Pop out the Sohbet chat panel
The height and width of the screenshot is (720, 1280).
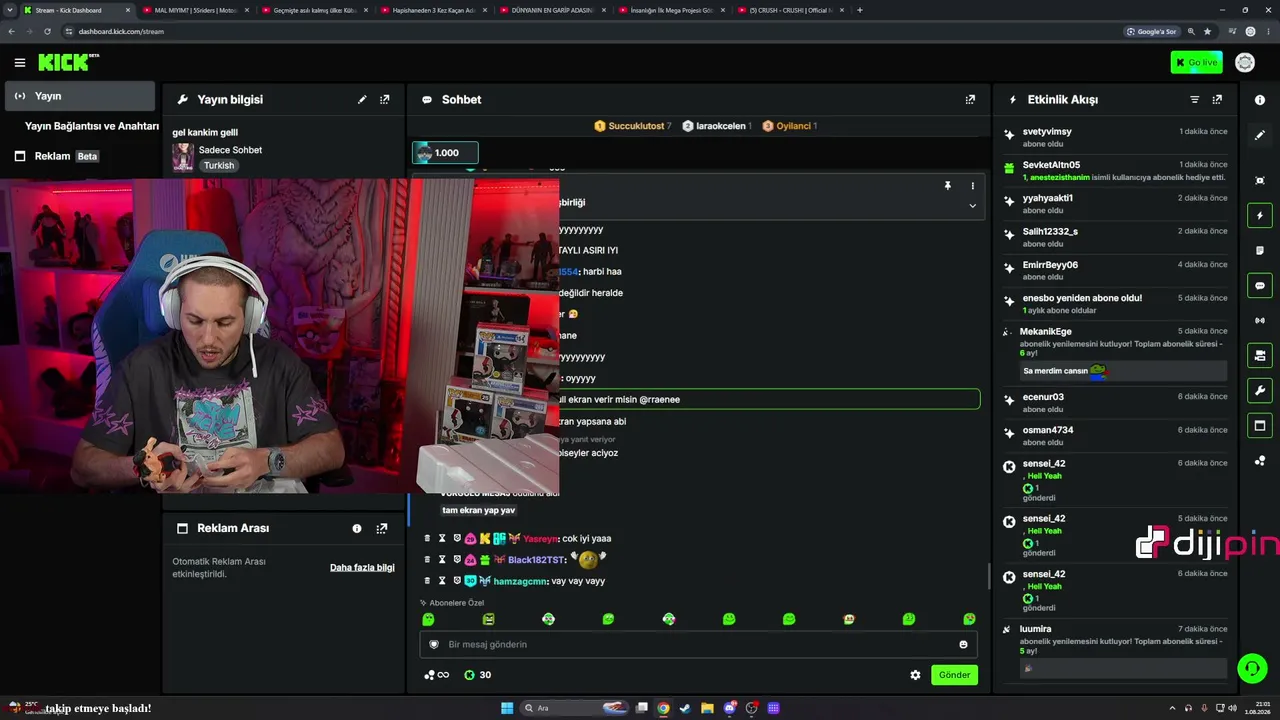[970, 100]
